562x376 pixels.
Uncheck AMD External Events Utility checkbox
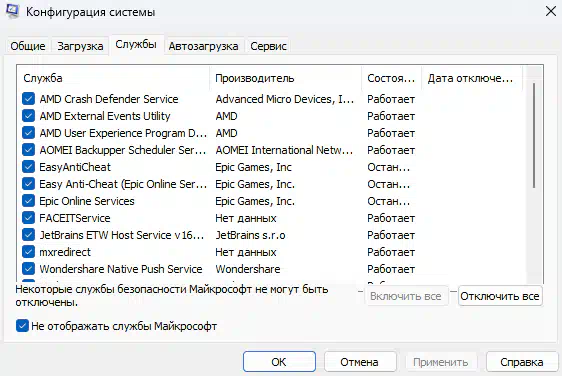pyautogui.click(x=28, y=116)
